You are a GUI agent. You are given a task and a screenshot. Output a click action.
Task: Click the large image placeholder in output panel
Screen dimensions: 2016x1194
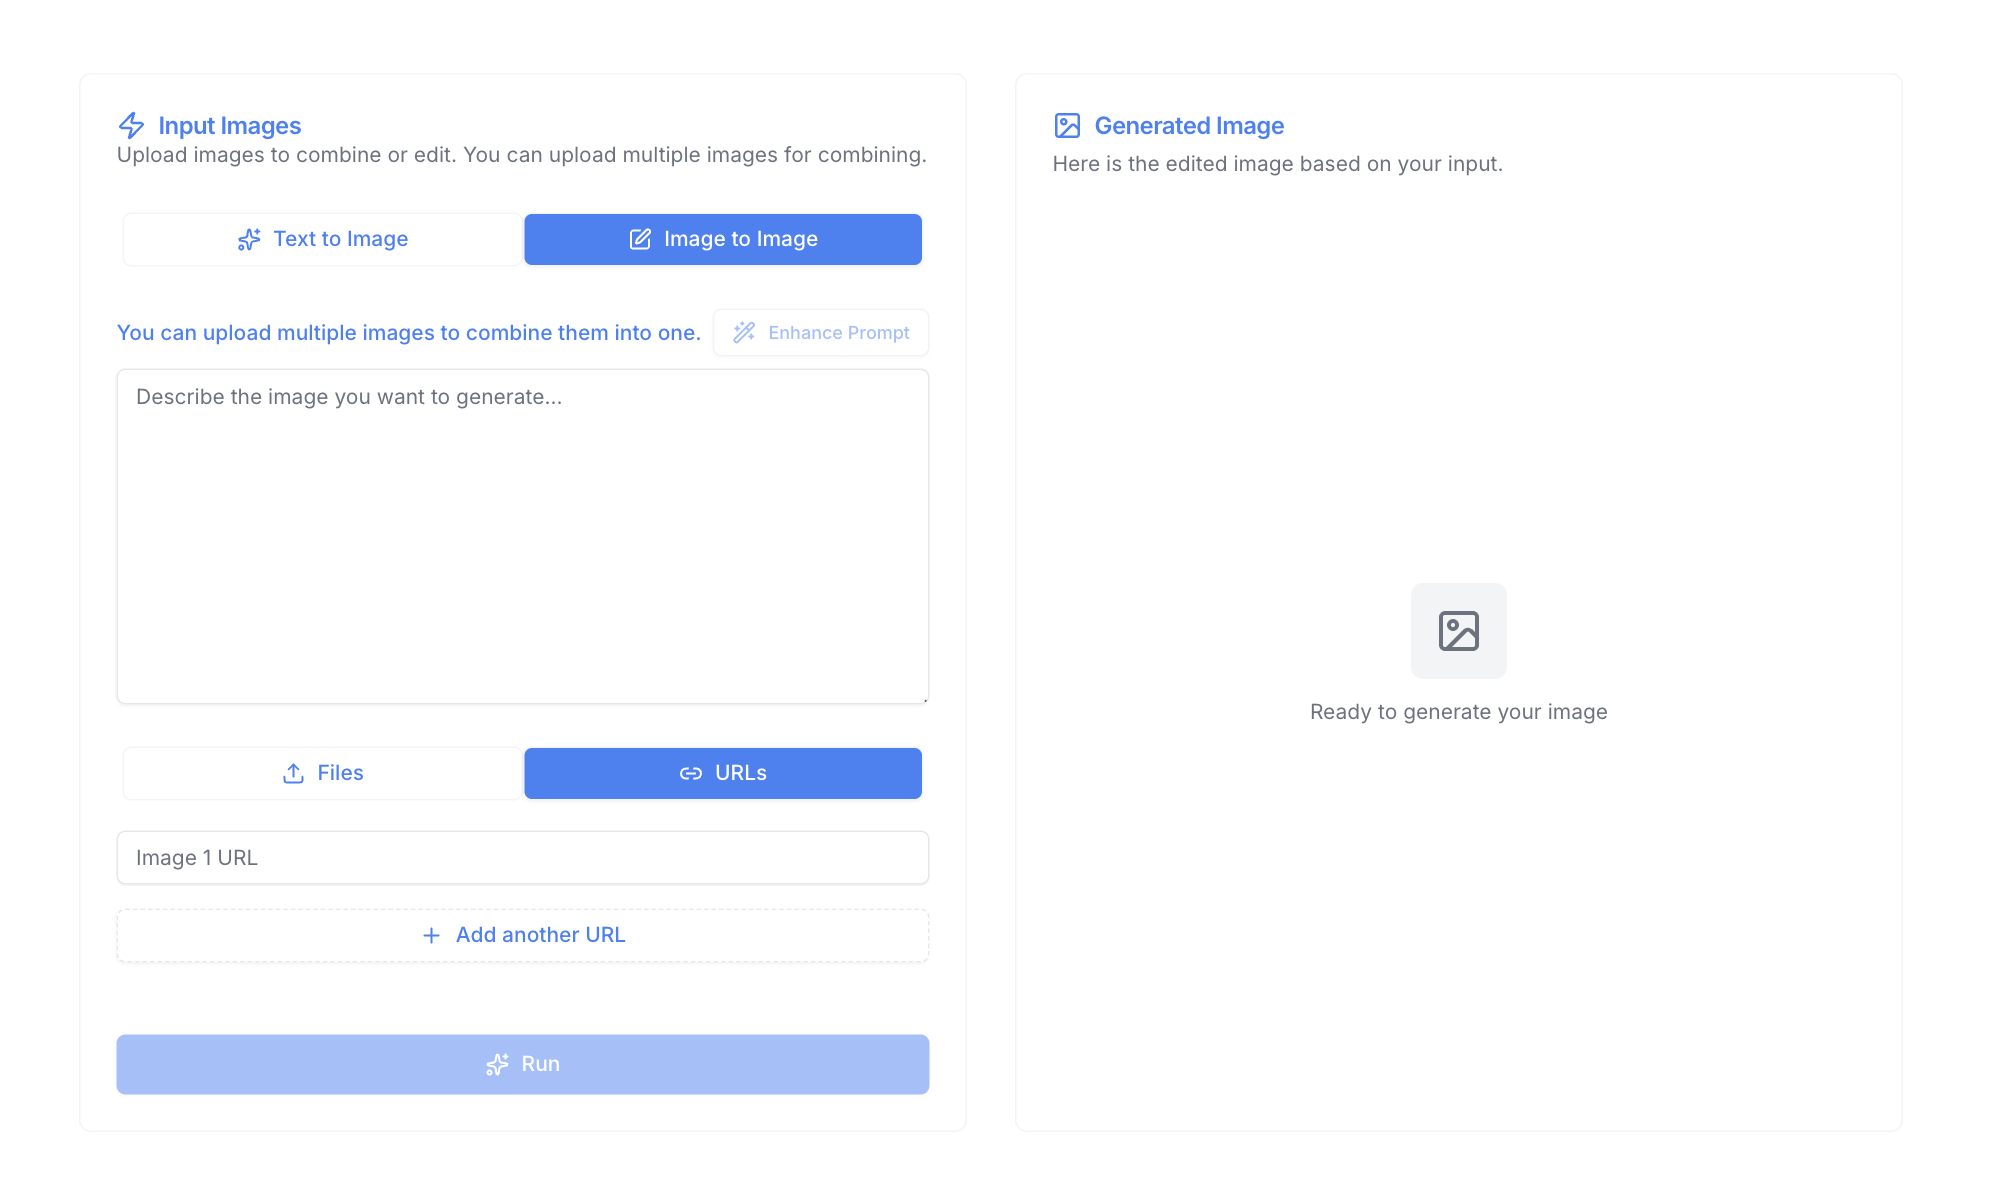[x=1458, y=631]
